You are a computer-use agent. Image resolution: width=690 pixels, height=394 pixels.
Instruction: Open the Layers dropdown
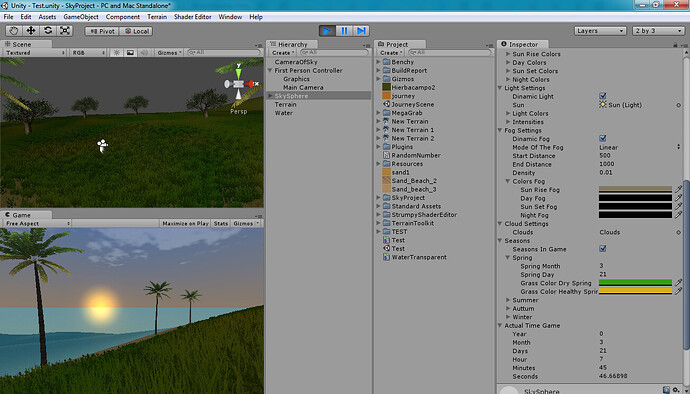[x=600, y=31]
